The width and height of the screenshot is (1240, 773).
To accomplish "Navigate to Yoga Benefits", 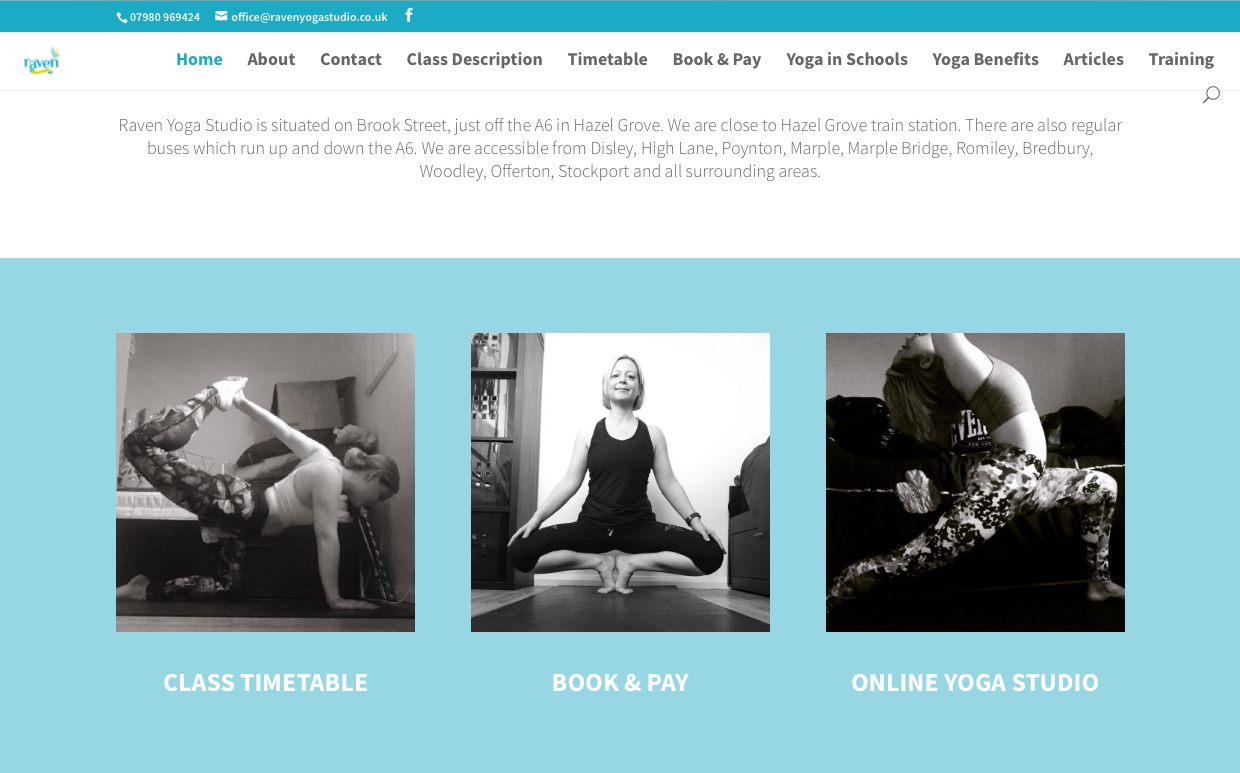I will [986, 59].
